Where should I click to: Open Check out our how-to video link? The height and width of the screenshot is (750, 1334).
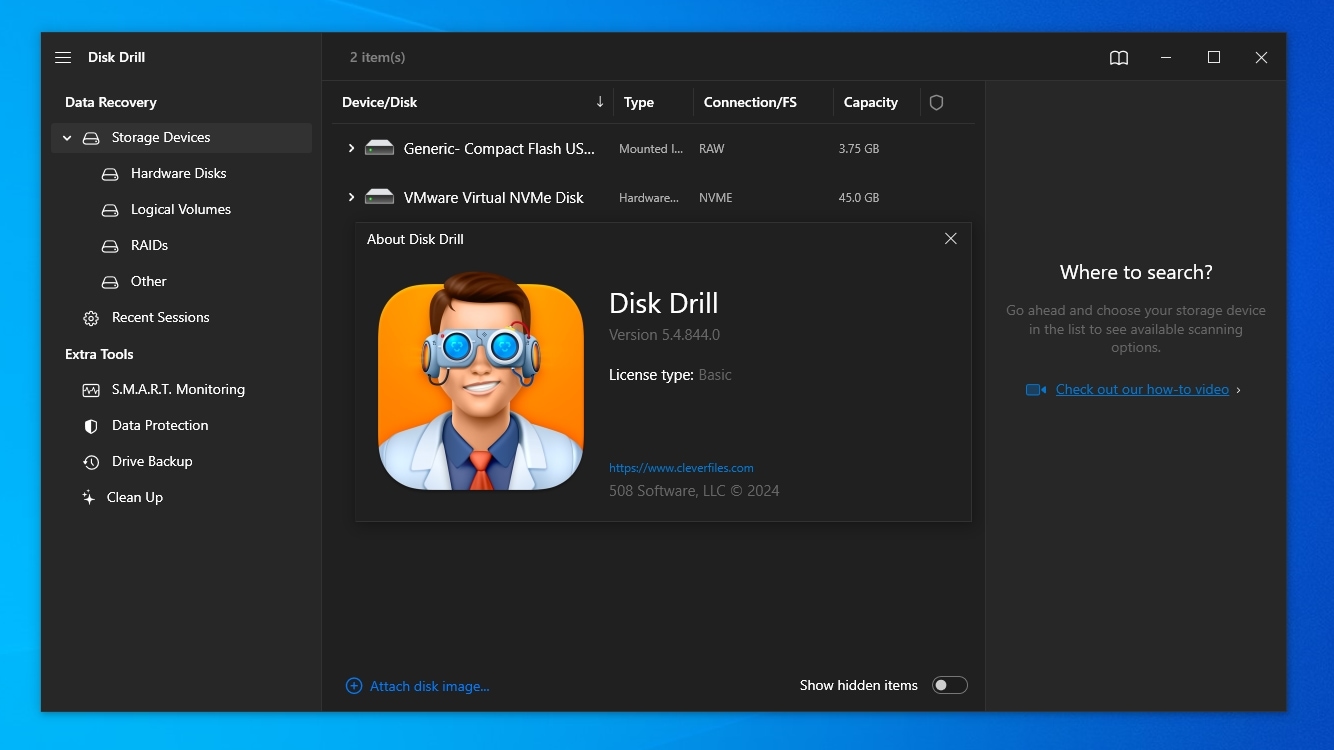(1142, 390)
